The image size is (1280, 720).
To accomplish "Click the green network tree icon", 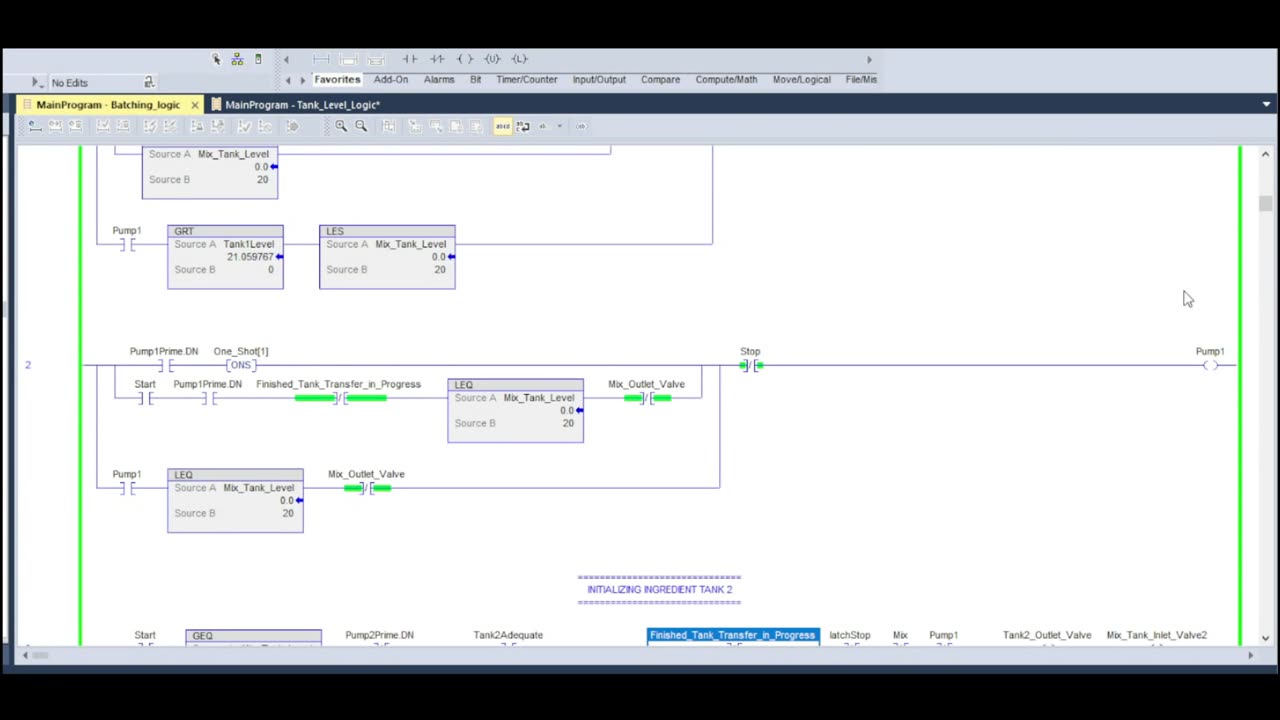I will pos(237,59).
